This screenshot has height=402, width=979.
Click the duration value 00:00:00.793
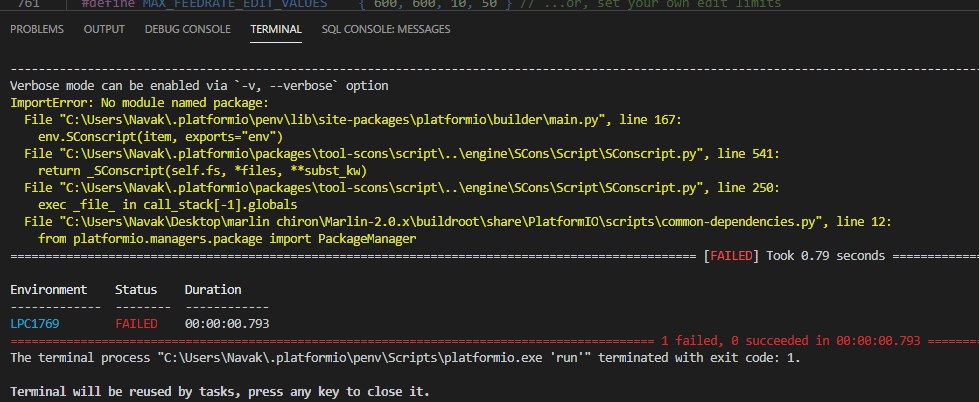(227, 324)
